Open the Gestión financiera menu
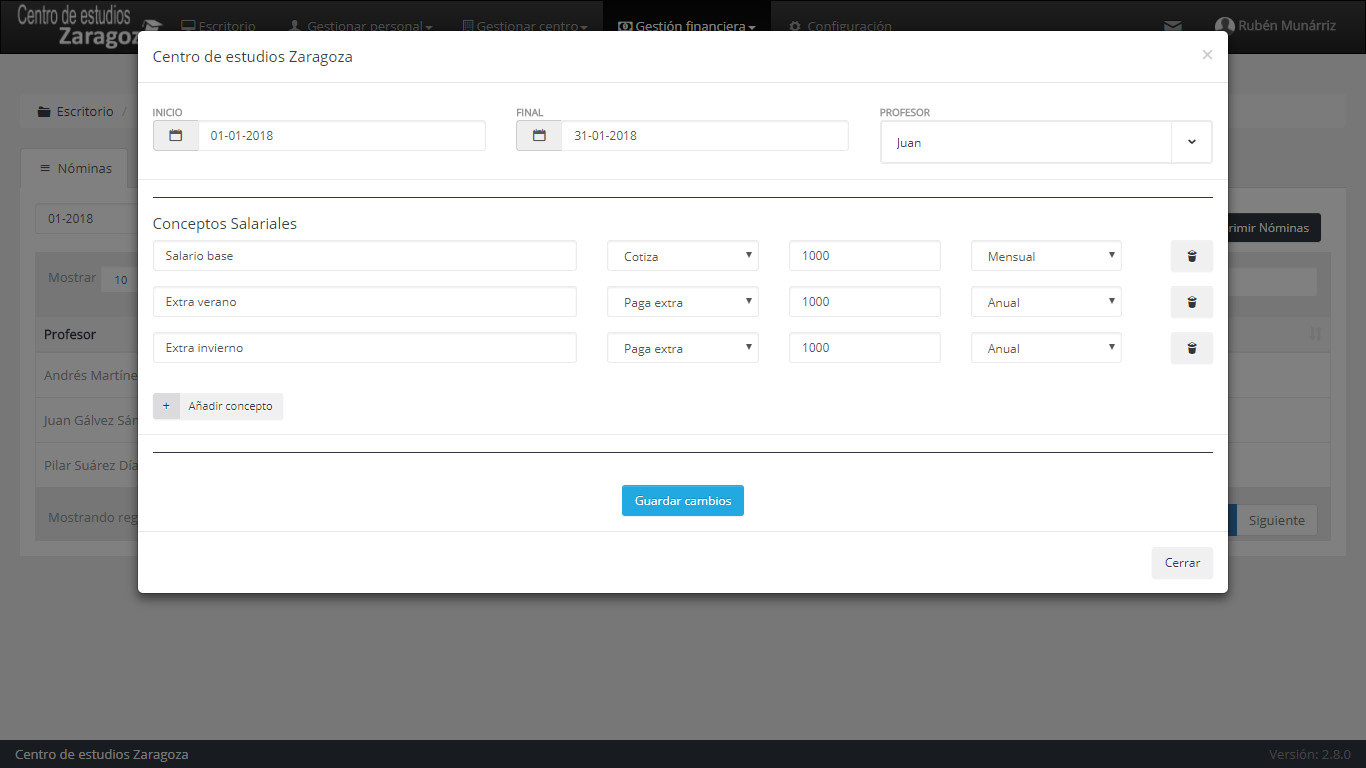1366x768 pixels. 687,26
